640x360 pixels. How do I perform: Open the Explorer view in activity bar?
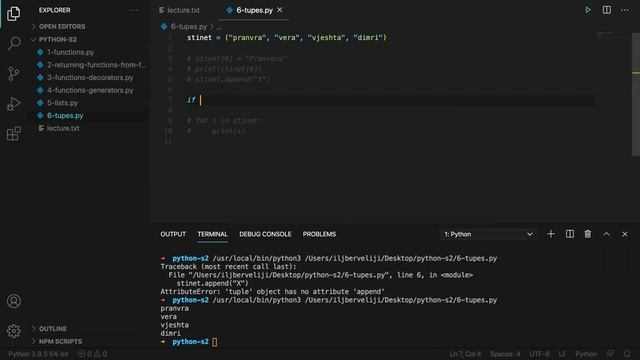[13, 13]
